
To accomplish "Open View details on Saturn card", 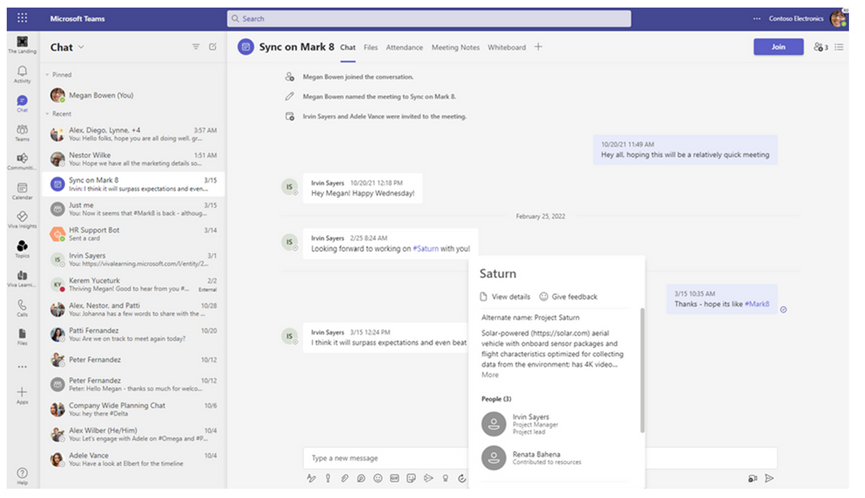I will 505,297.
